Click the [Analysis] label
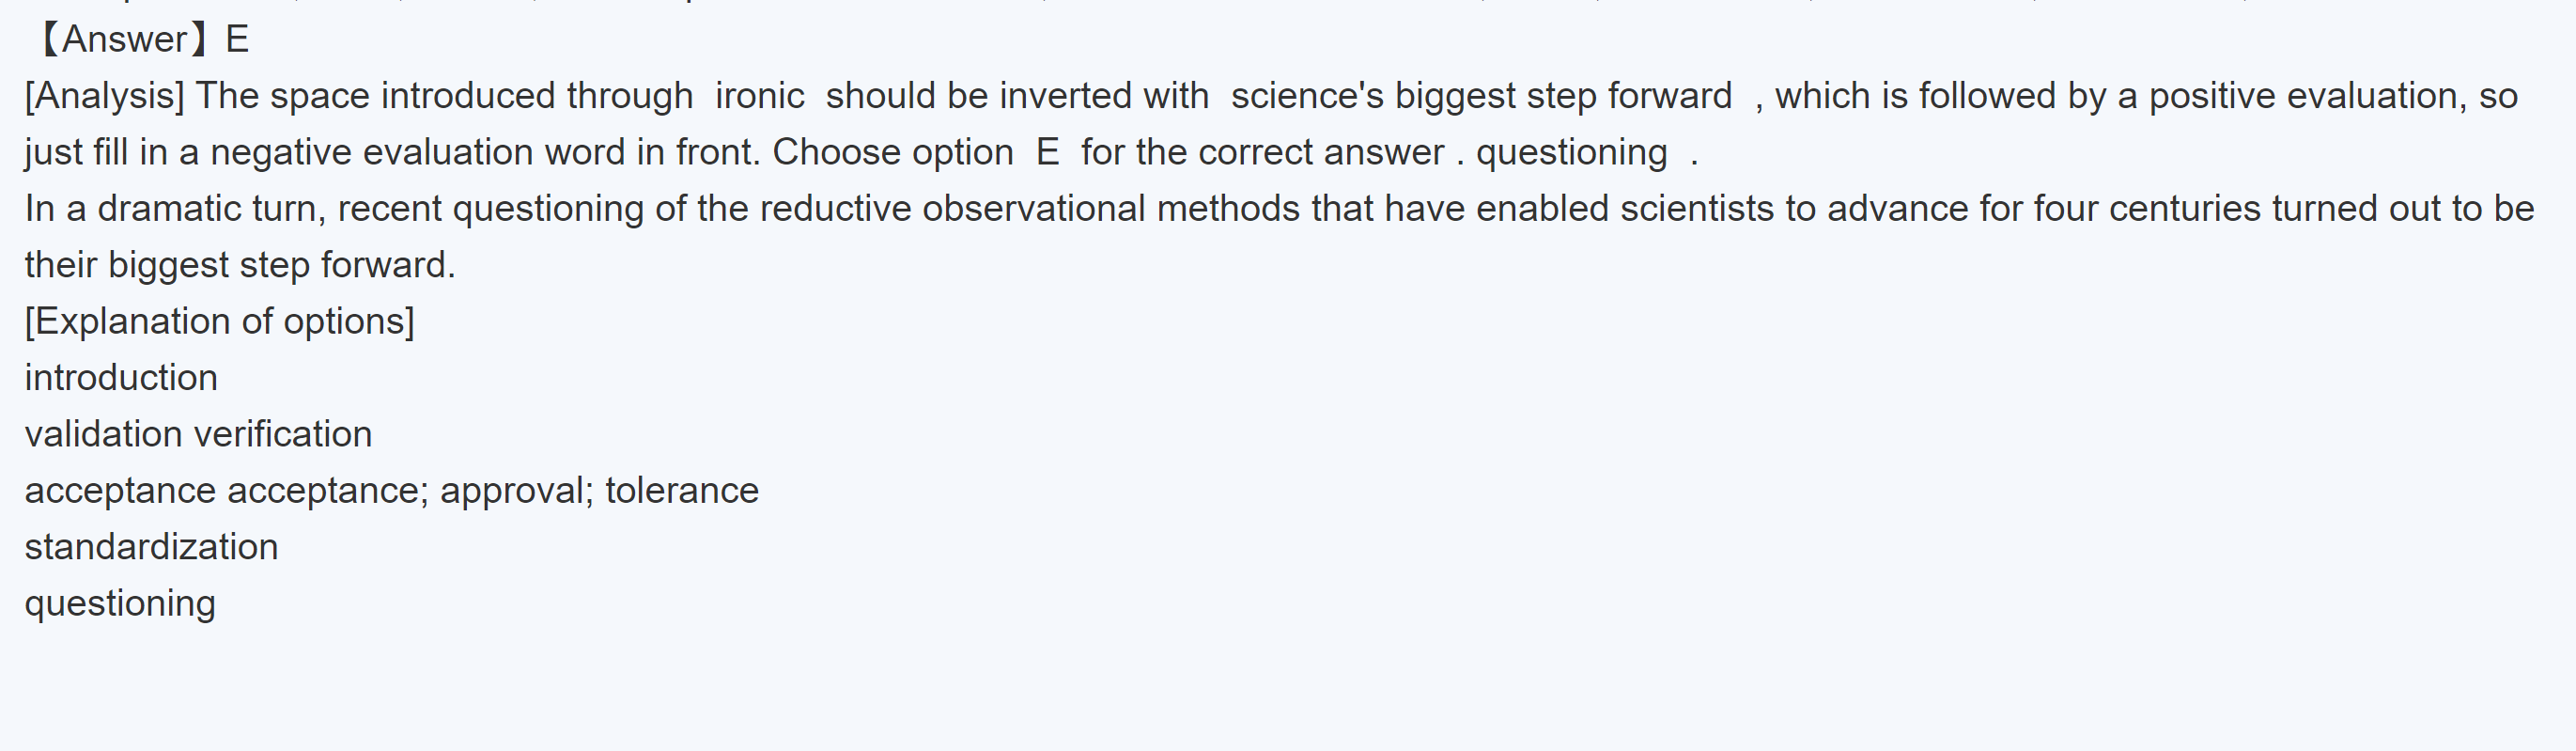This screenshot has width=2576, height=751. coord(104,96)
